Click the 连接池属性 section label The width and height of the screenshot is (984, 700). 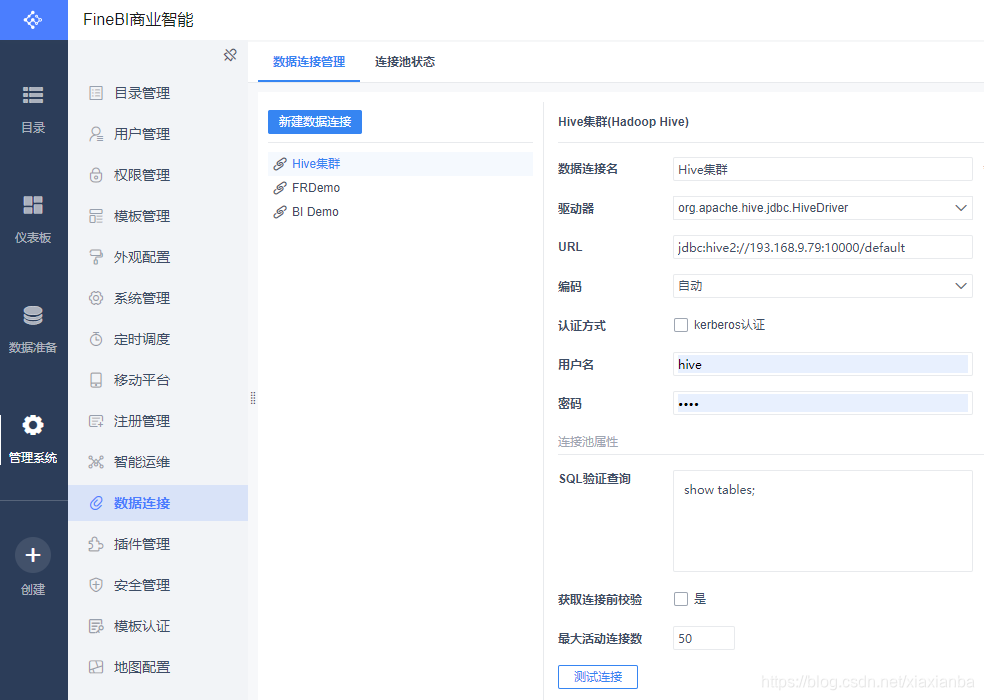(x=588, y=442)
